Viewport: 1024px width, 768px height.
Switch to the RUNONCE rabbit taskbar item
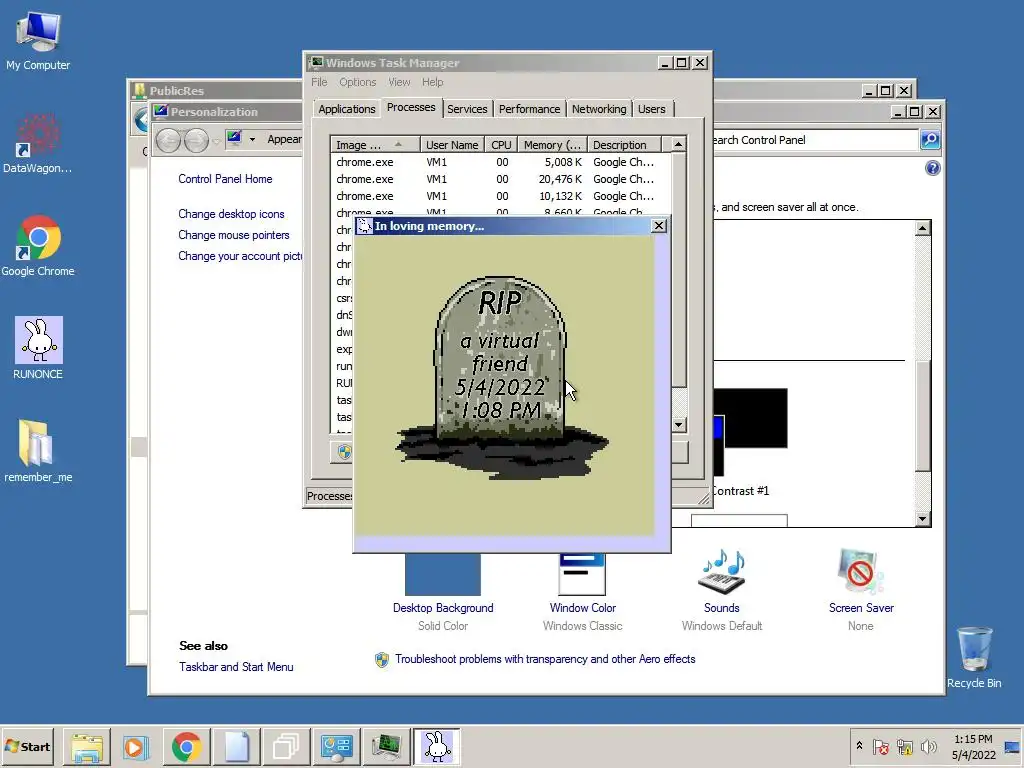click(436, 746)
